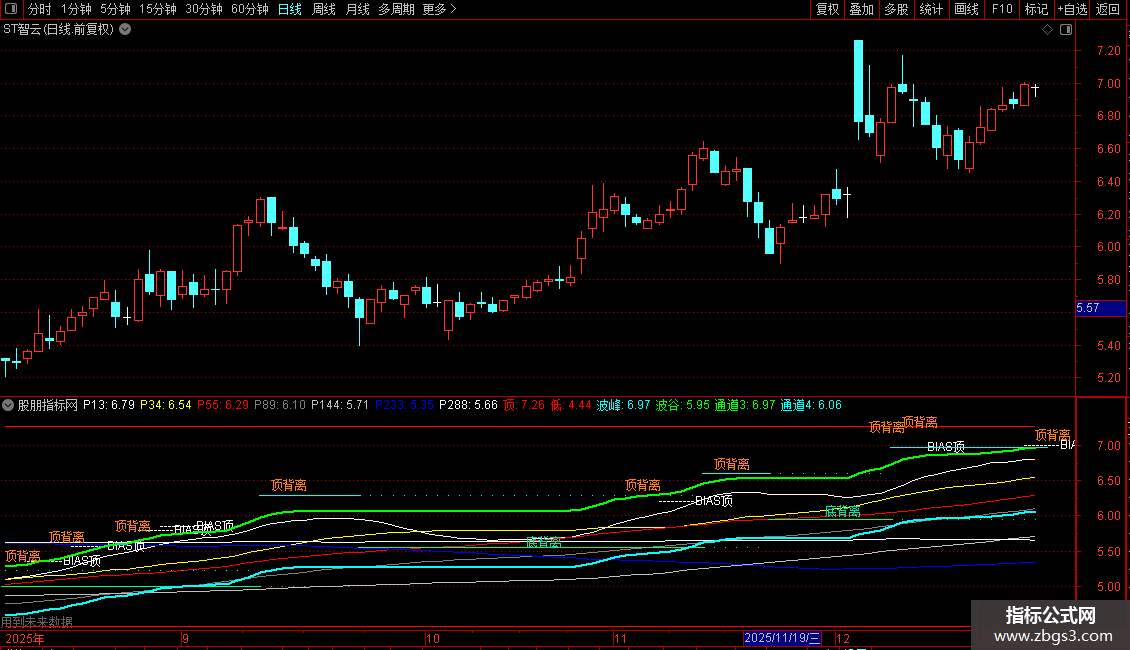Click the P89: 6.10 indicator value
1130x650 pixels.
(x=280, y=405)
